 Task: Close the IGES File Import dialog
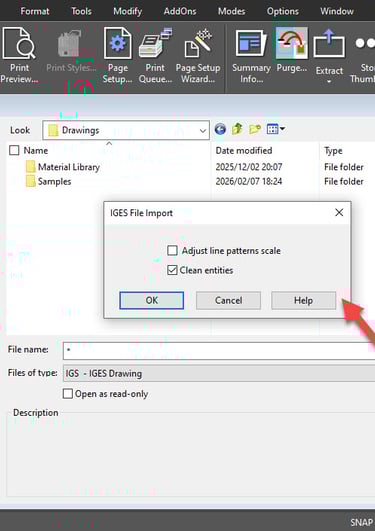339,213
